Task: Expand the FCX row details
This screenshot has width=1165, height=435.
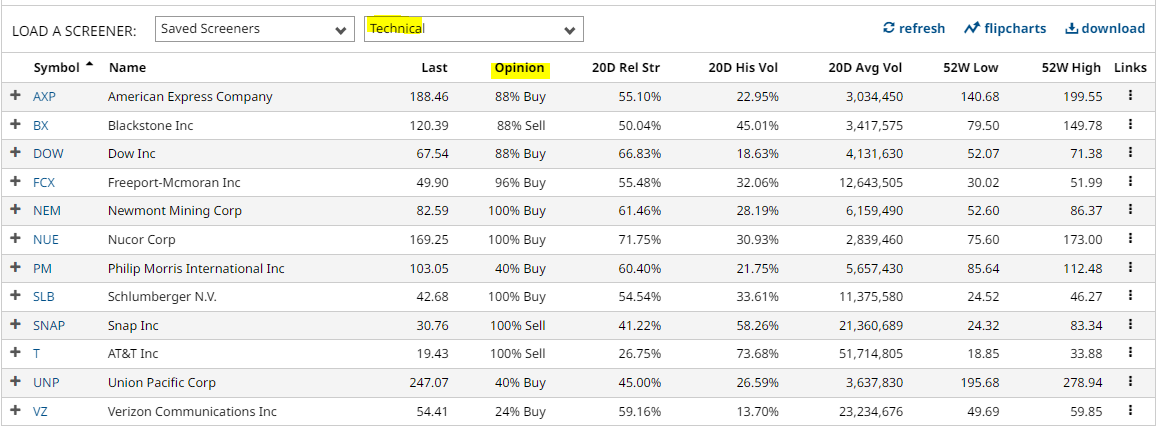Action: pyautogui.click(x=15, y=183)
